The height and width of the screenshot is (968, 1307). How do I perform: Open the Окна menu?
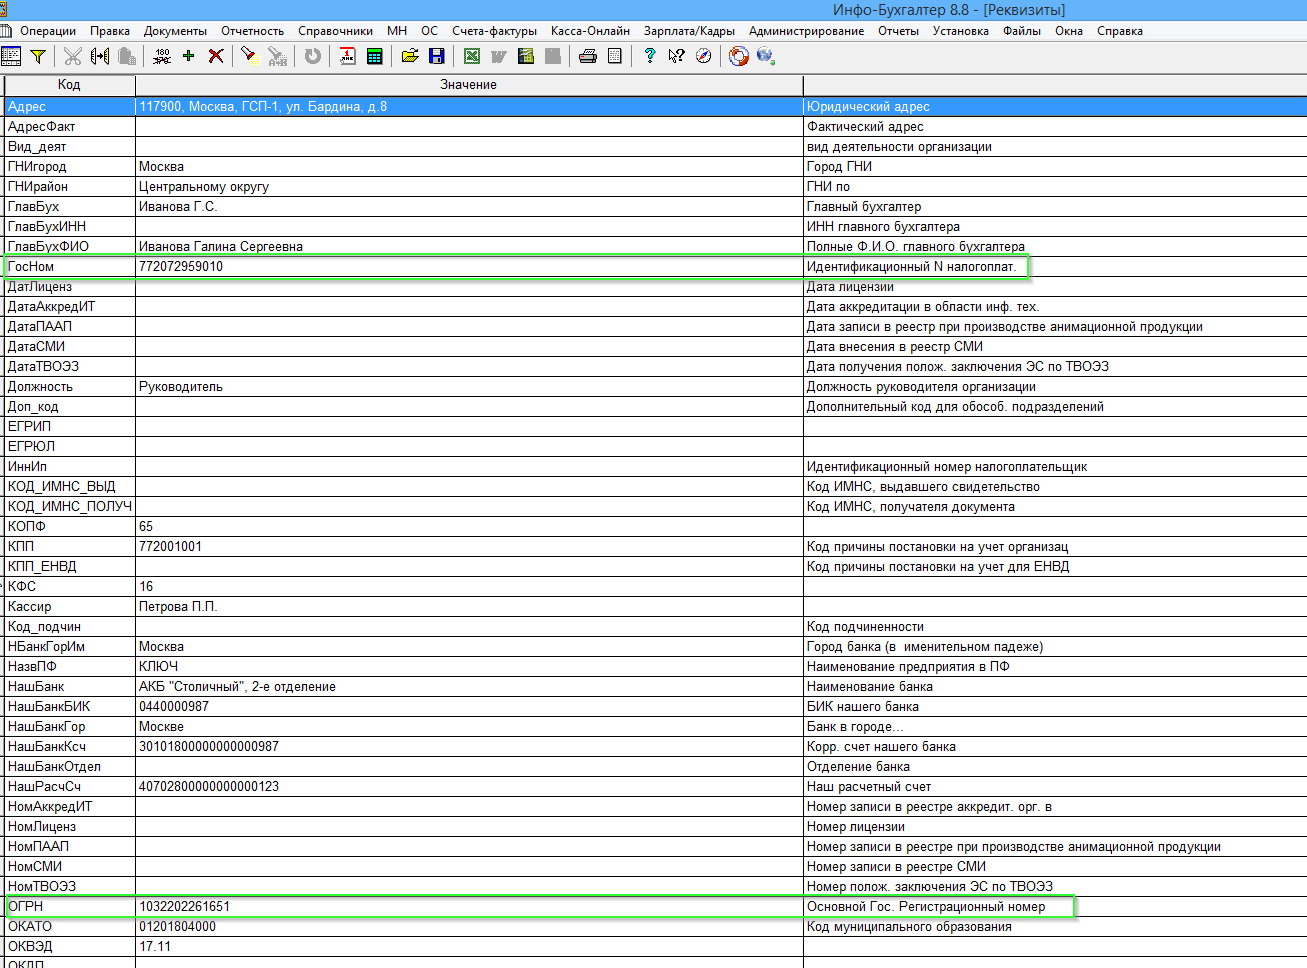[x=1069, y=31]
